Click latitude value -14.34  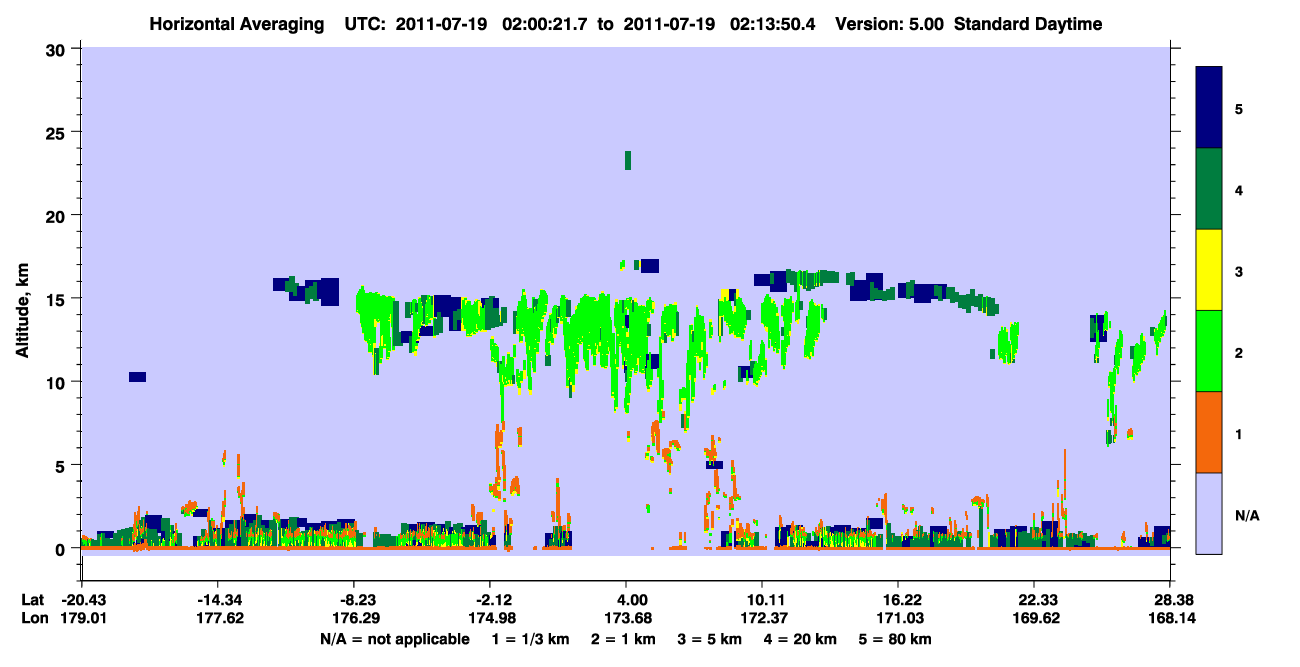(217, 600)
